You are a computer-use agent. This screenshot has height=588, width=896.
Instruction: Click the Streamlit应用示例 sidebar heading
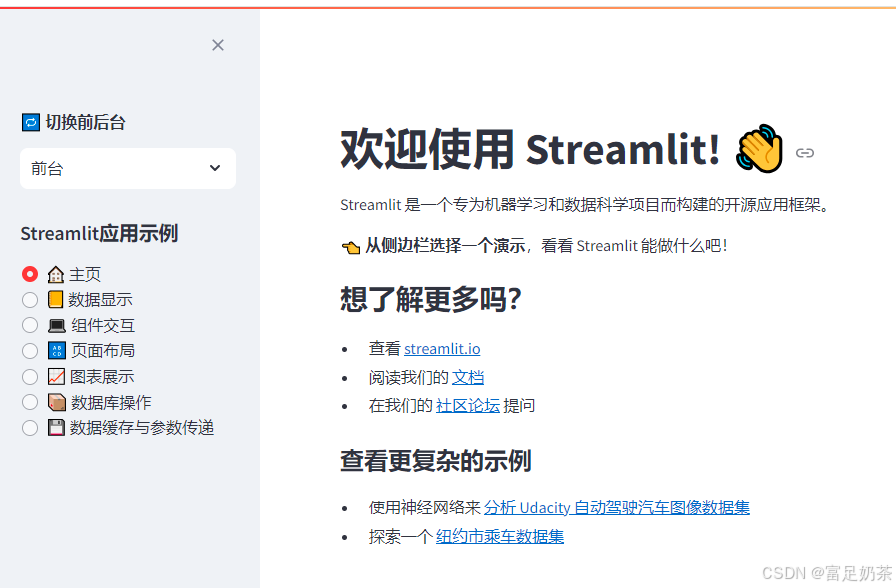pos(99,233)
